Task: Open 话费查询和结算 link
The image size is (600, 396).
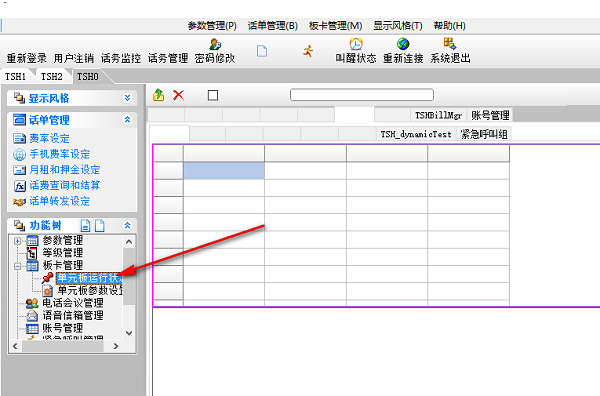Action: click(65, 185)
